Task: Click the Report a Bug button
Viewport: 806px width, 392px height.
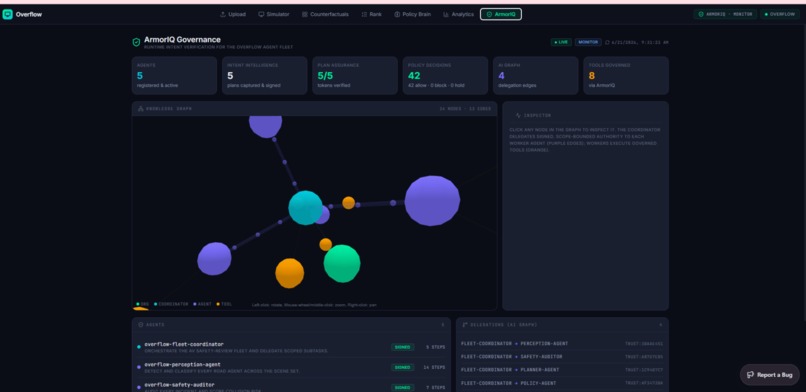Action: (770, 375)
